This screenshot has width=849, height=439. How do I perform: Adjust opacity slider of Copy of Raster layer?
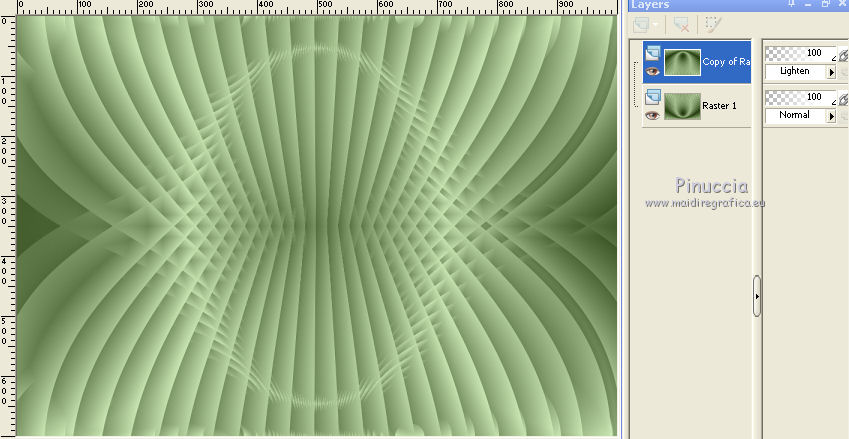[x=800, y=53]
